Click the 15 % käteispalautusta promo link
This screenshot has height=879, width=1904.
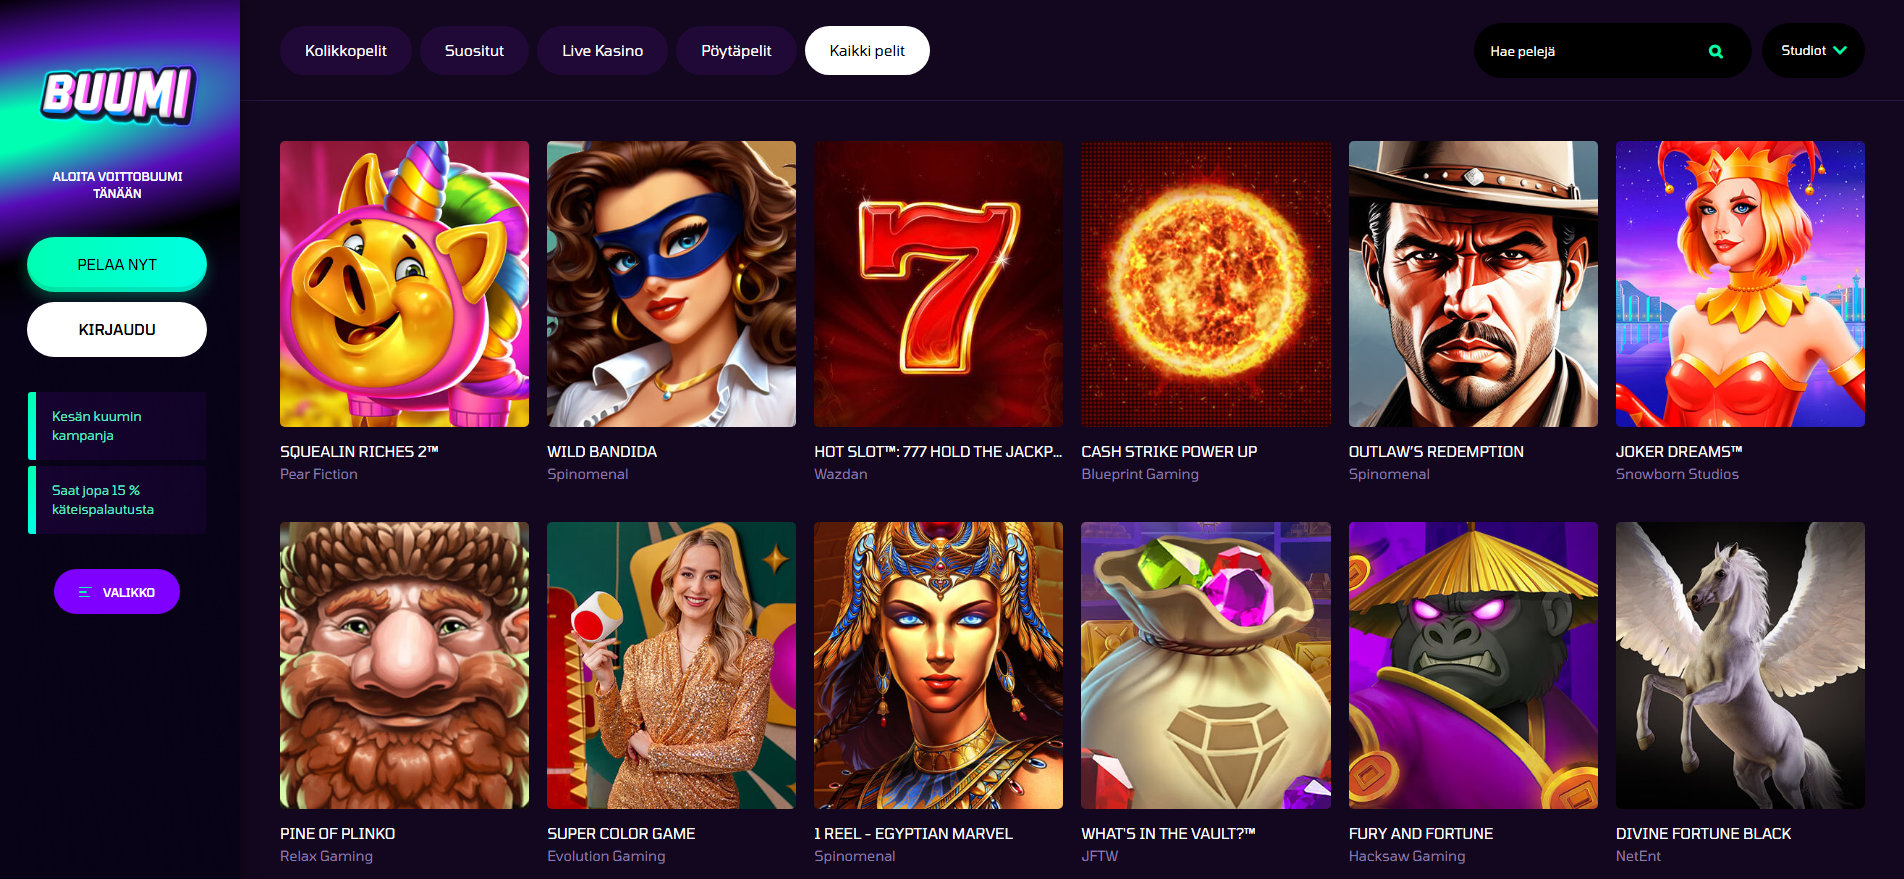(x=117, y=500)
